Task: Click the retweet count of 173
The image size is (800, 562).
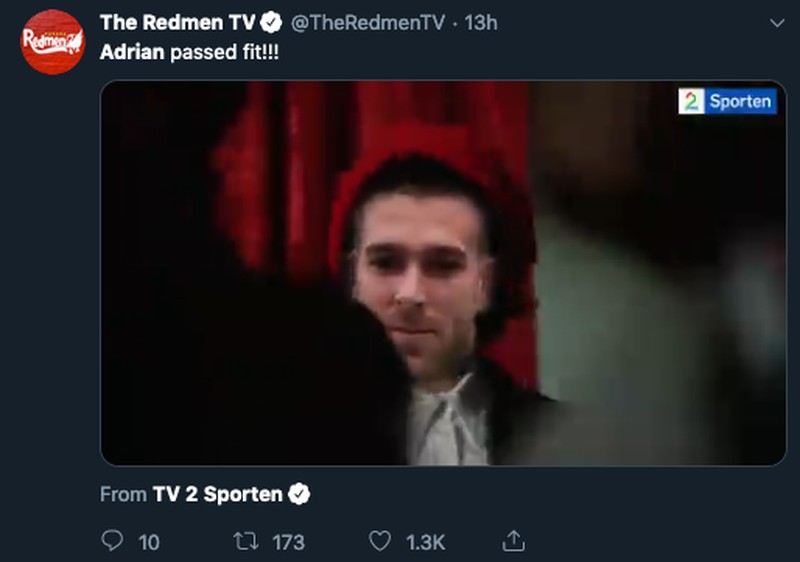Action: click(x=288, y=542)
